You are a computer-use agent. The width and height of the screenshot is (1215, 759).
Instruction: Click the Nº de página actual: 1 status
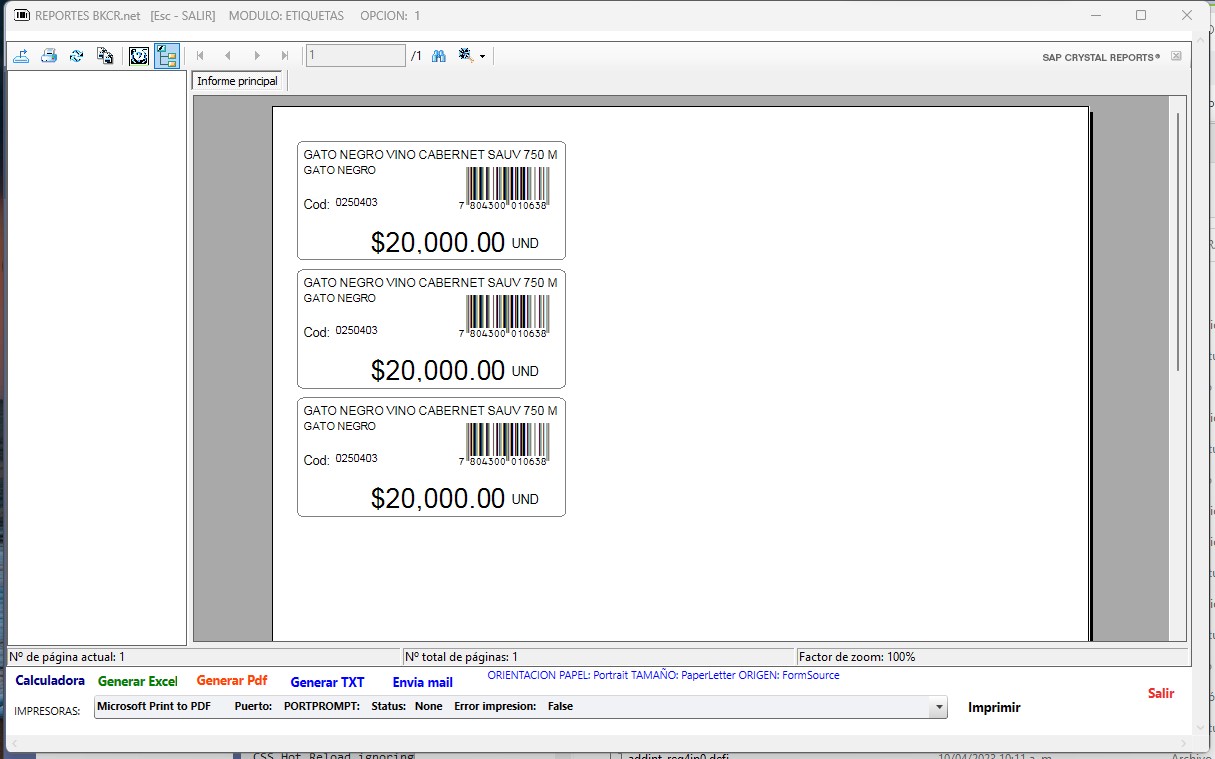(x=68, y=657)
